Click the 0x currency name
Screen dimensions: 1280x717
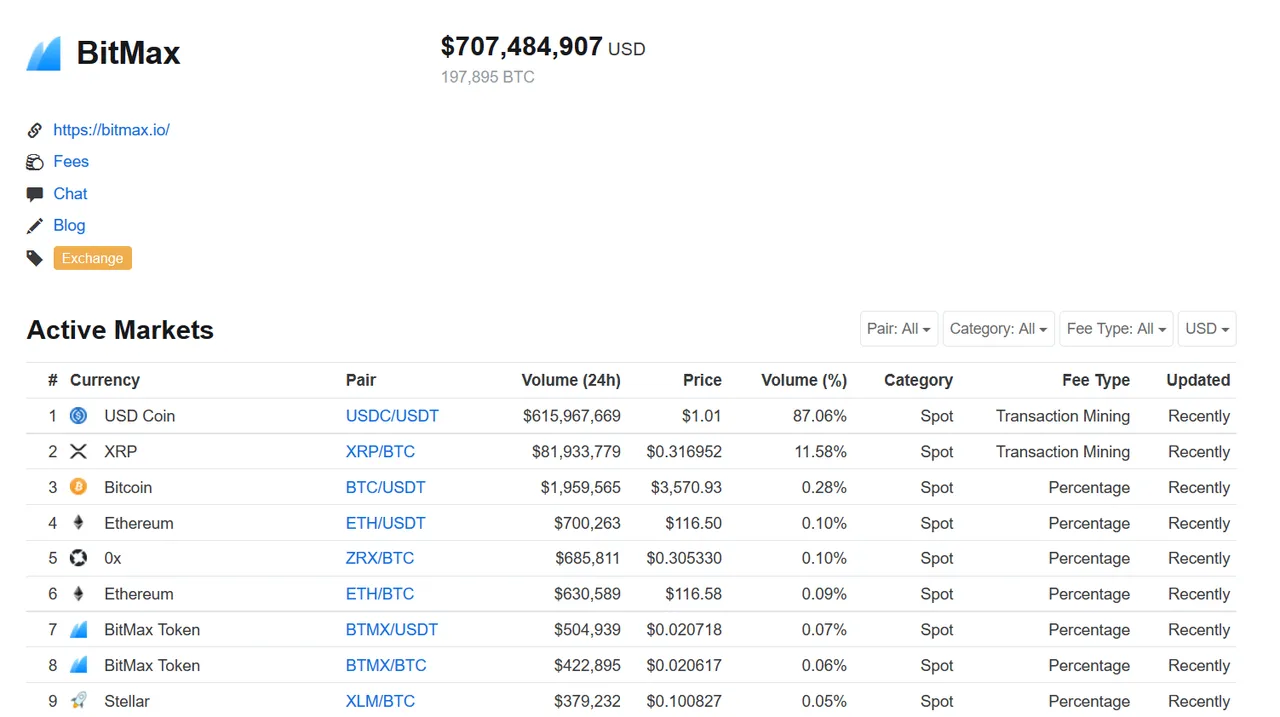113,558
